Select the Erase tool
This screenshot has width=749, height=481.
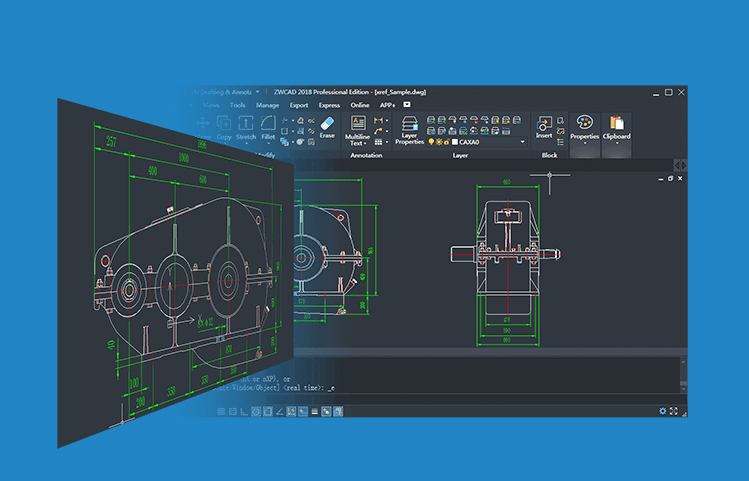(326, 126)
